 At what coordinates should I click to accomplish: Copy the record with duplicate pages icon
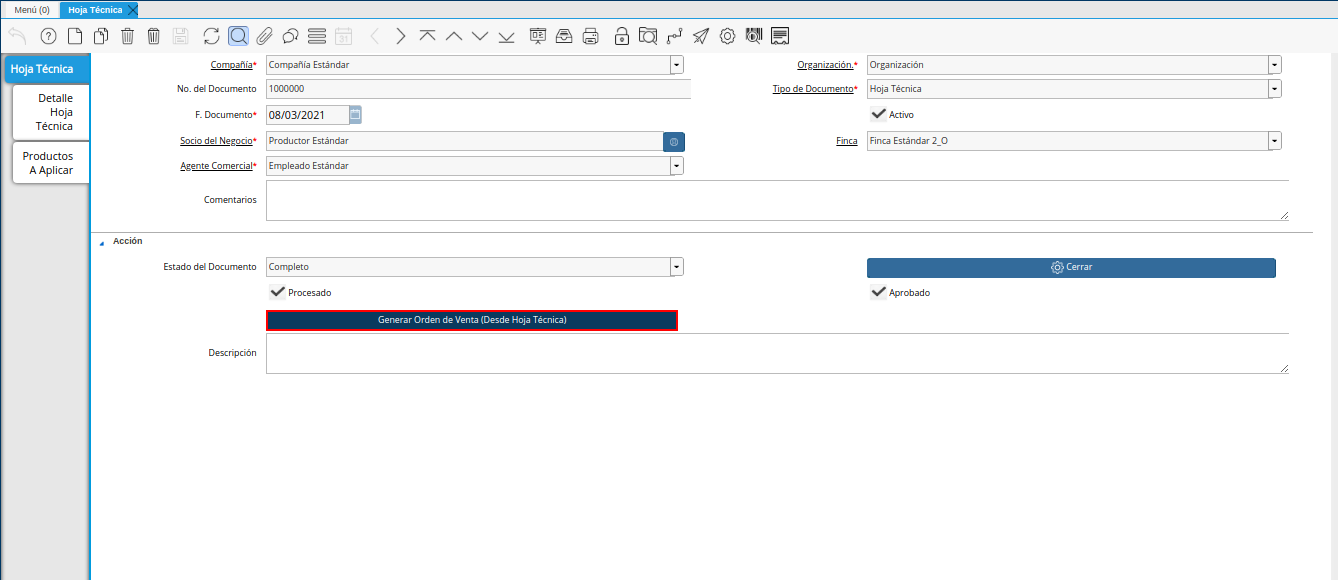101,37
